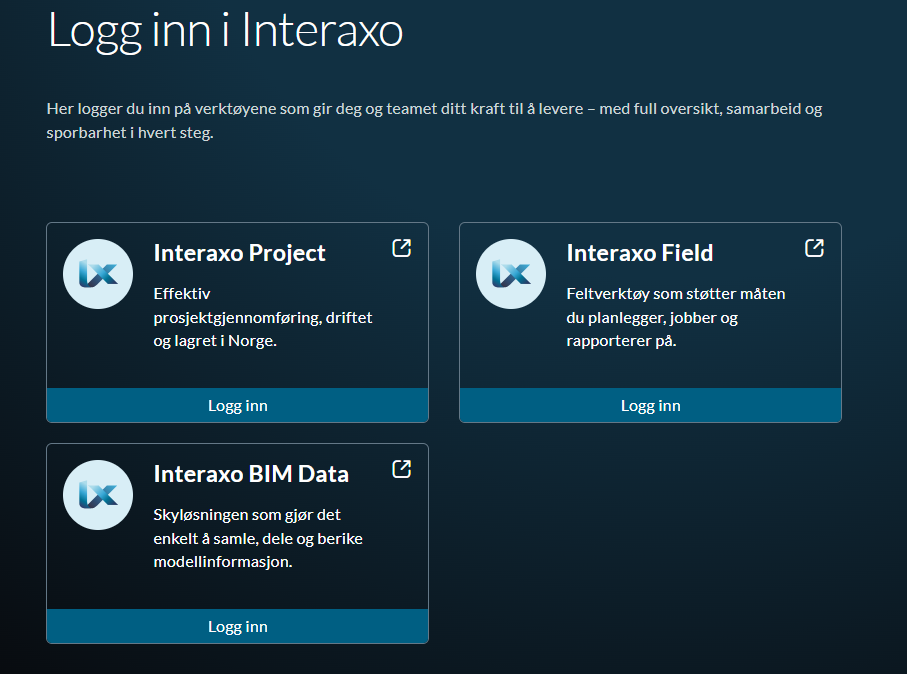907x674 pixels.
Task: Select the Interaxo Field card title
Action: 639,253
